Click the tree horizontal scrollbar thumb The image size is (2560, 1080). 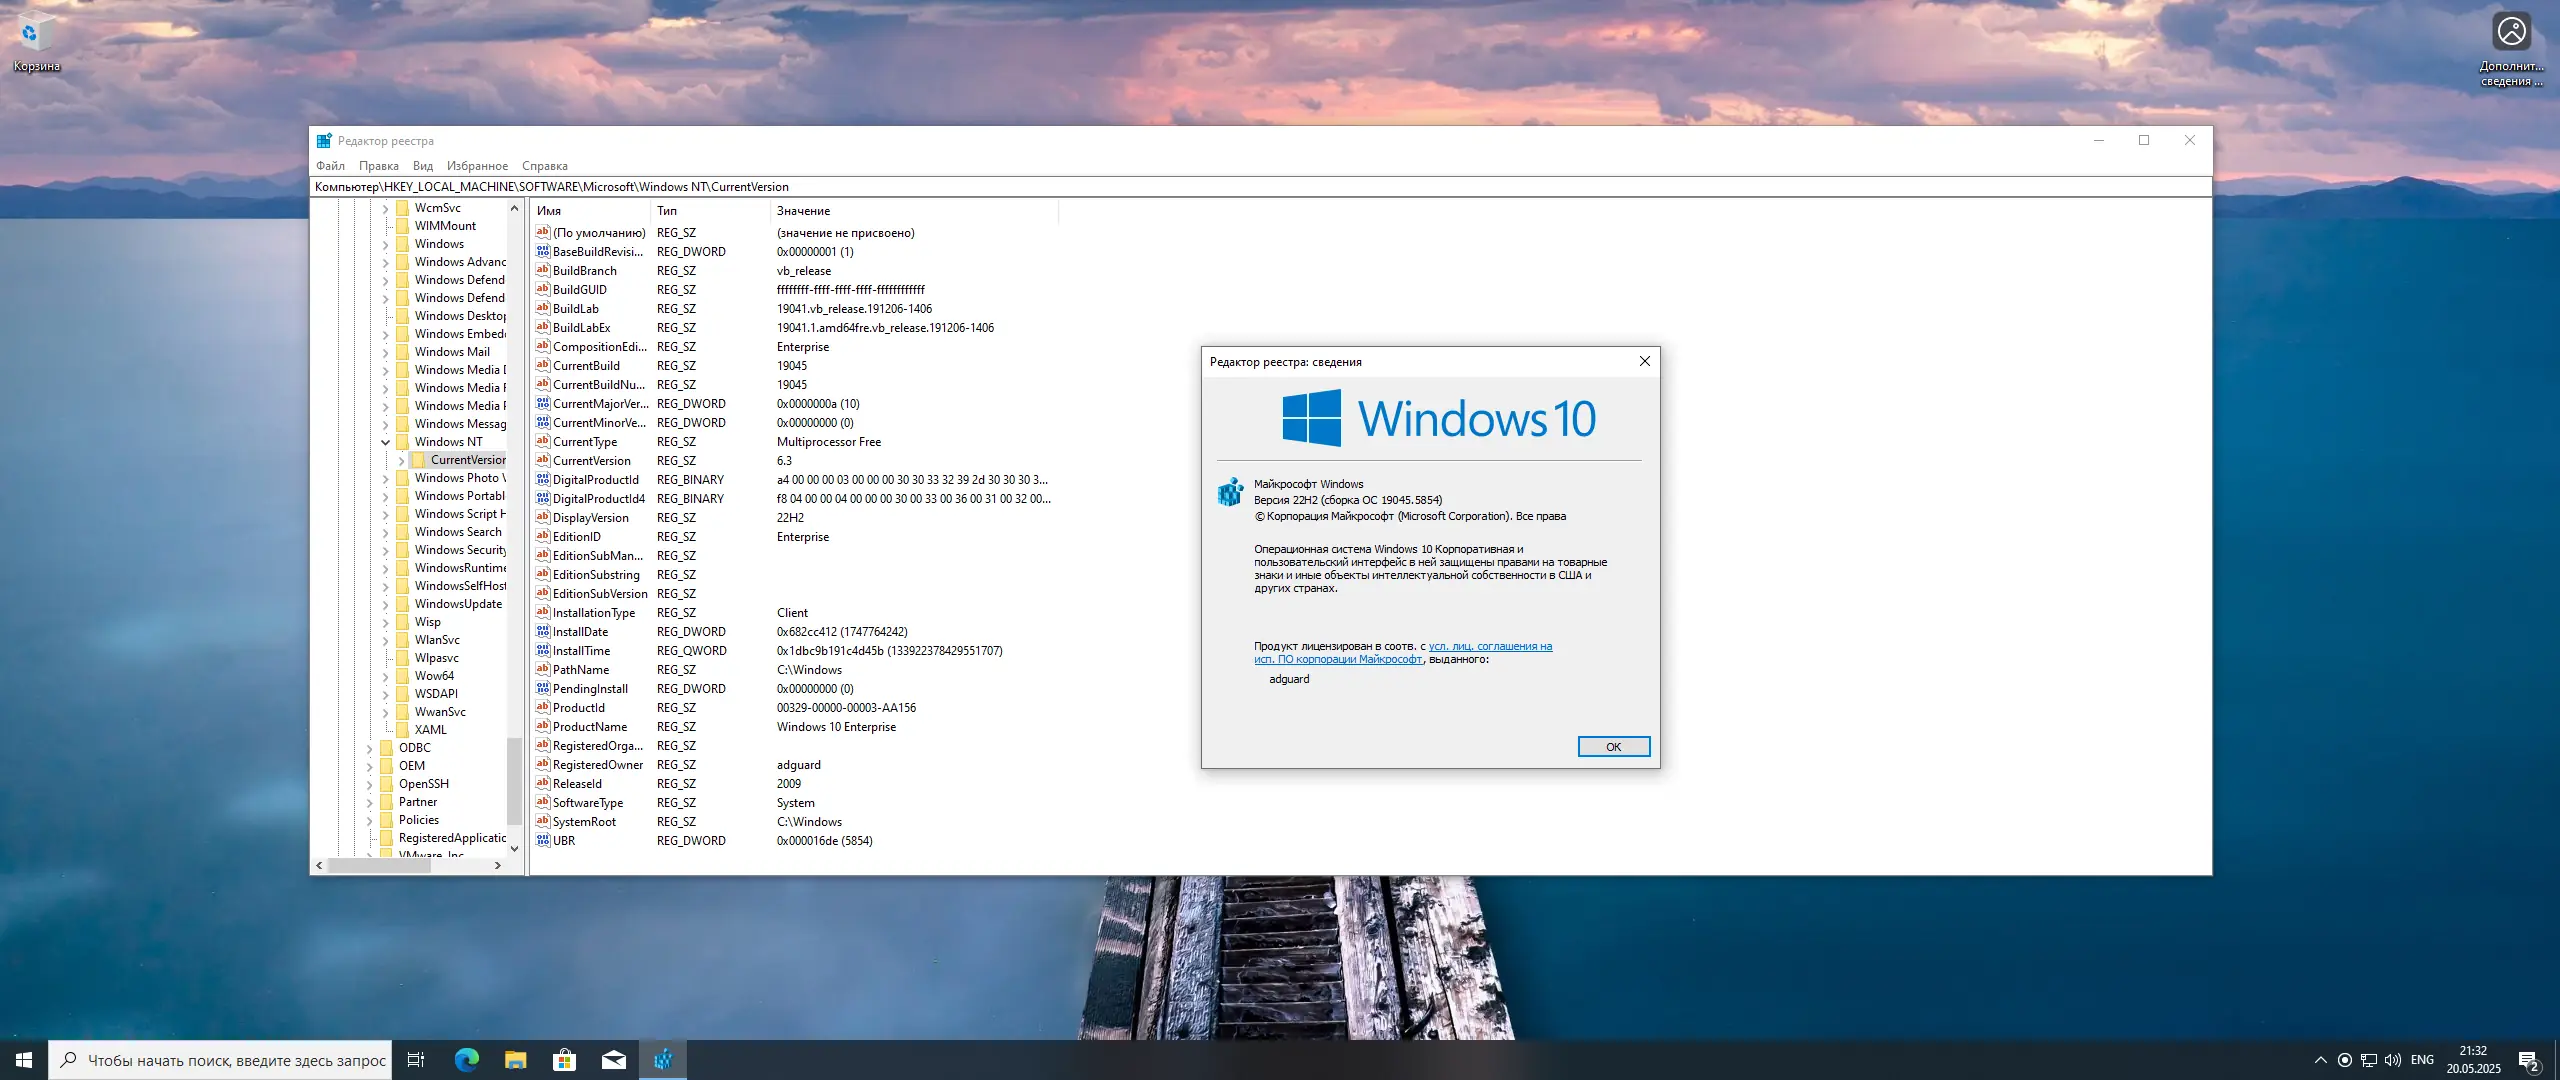(x=380, y=865)
